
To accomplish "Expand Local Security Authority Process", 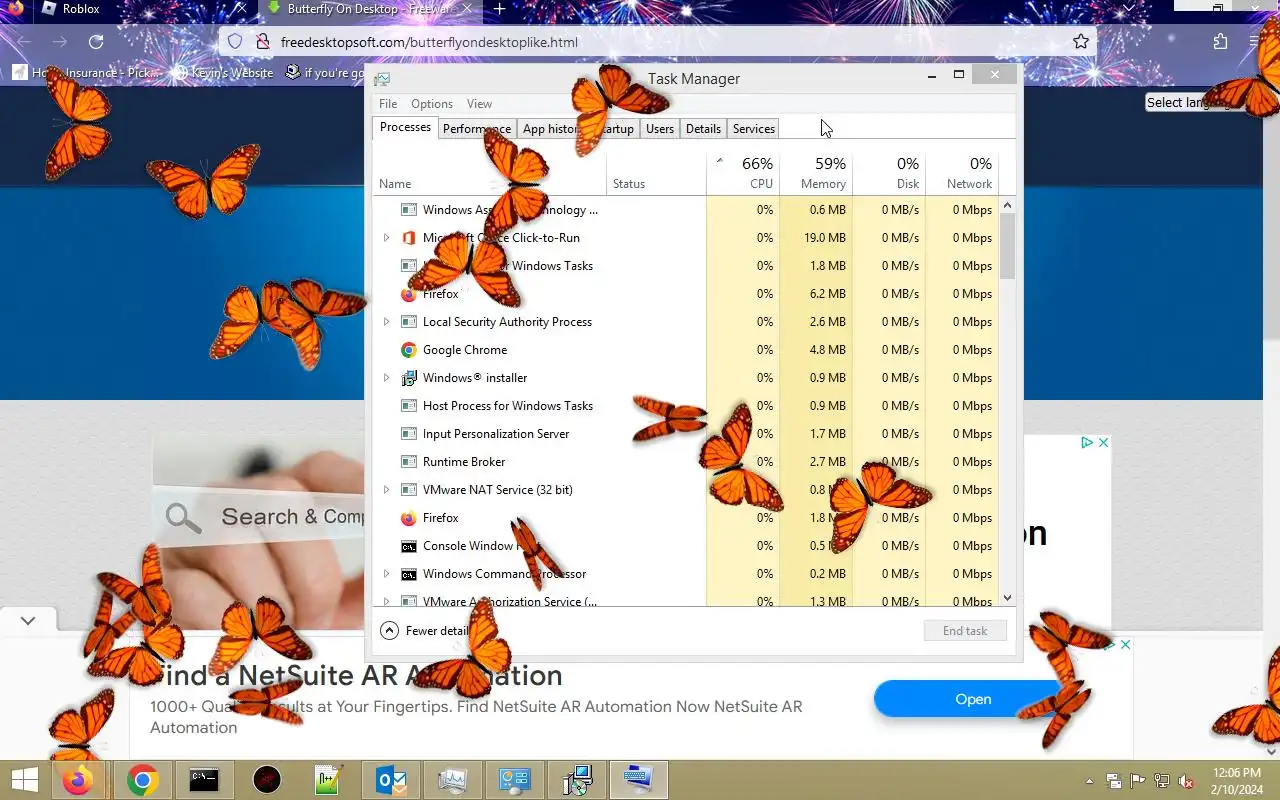I will [387, 322].
